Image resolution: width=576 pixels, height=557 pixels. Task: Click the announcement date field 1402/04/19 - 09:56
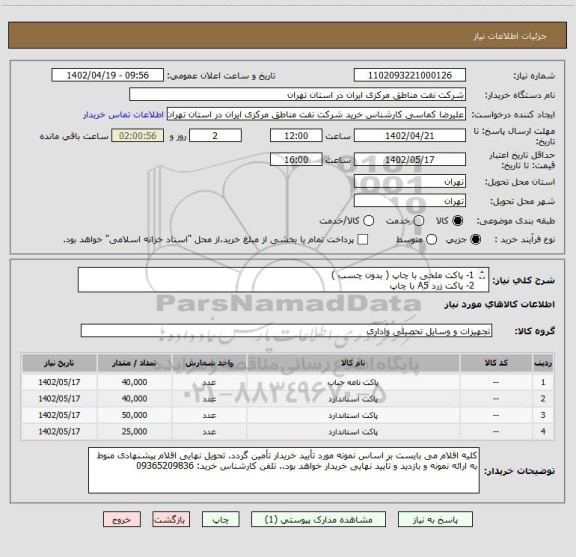click(x=108, y=75)
